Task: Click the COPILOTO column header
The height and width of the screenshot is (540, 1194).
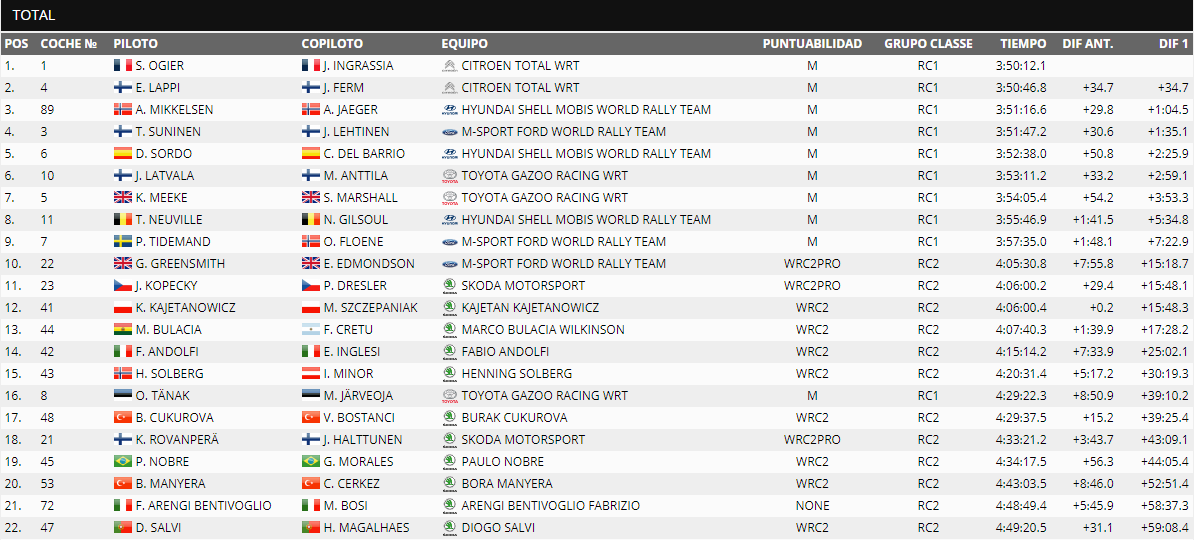Action: pos(332,44)
